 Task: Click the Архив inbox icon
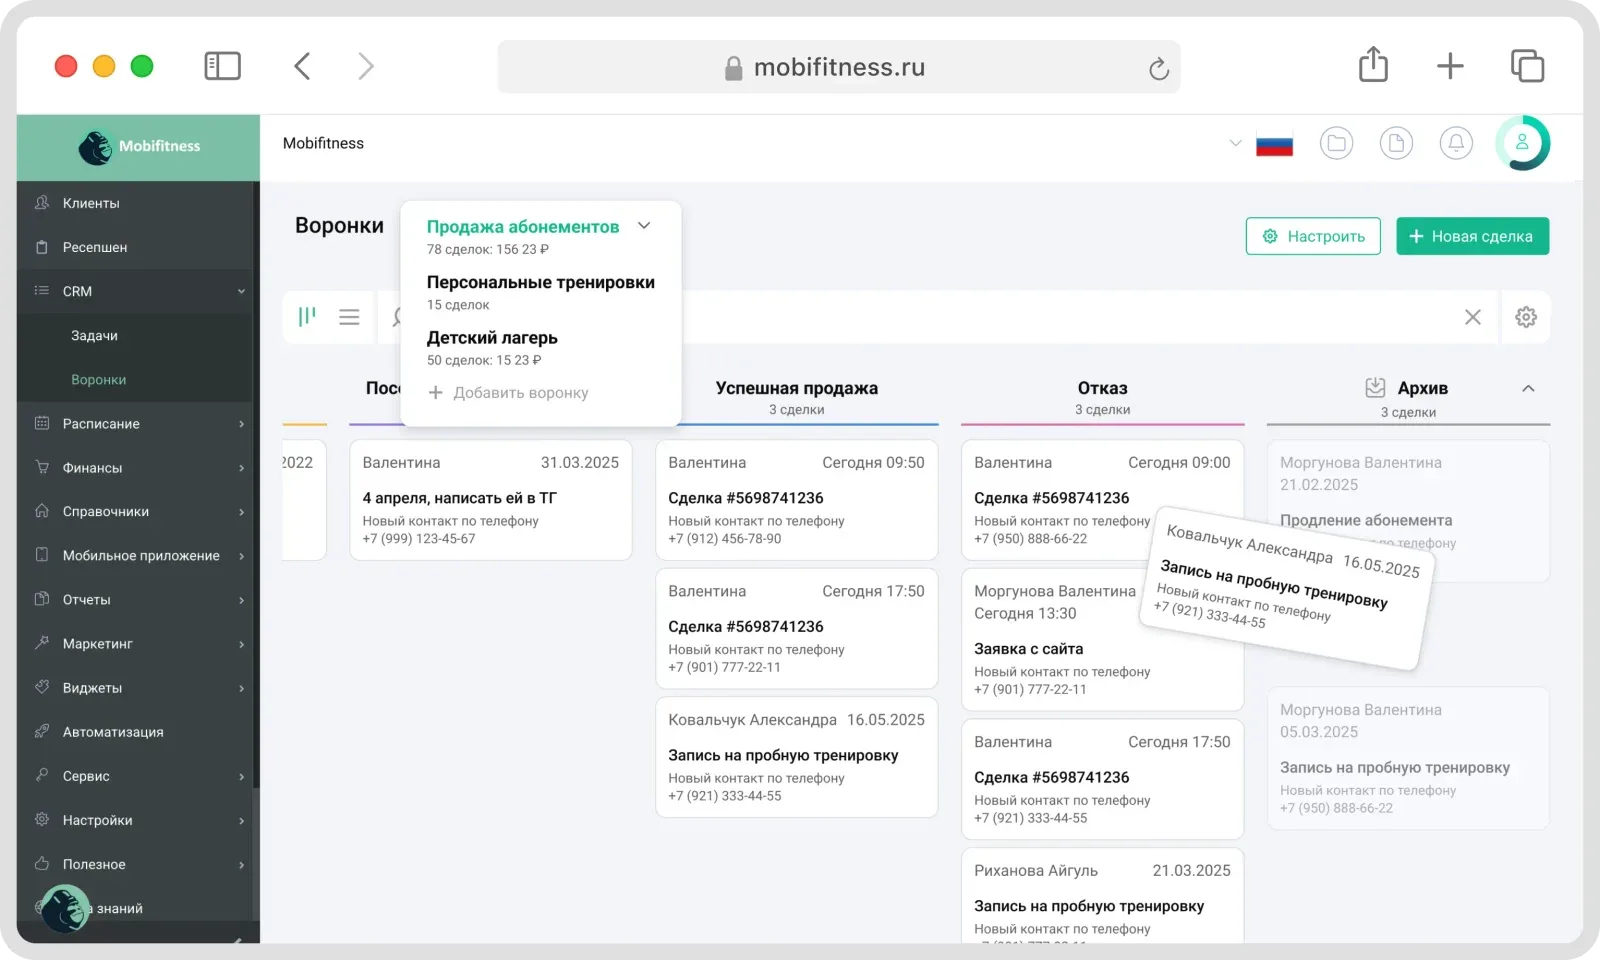[x=1375, y=387]
